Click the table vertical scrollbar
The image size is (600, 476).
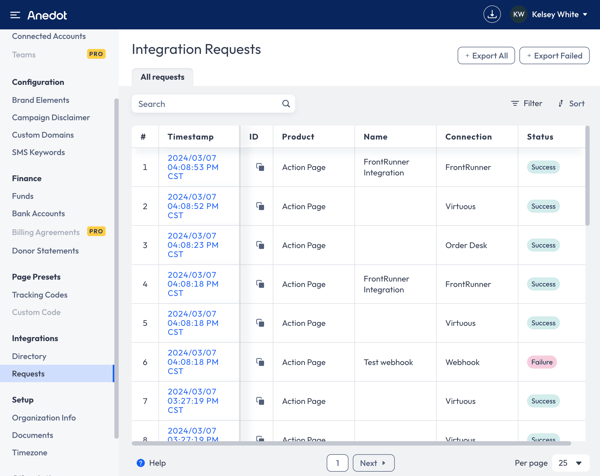point(587,176)
